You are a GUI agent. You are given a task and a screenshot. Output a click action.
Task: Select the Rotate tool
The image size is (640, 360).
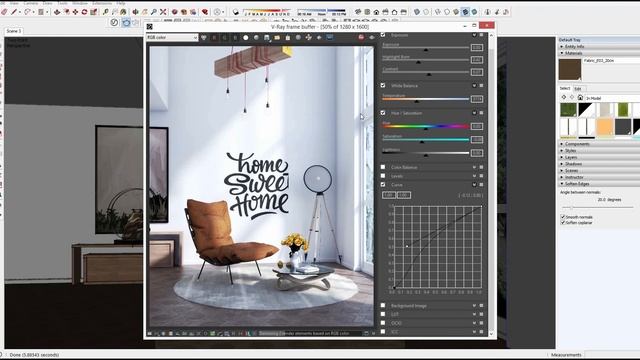coord(84,12)
